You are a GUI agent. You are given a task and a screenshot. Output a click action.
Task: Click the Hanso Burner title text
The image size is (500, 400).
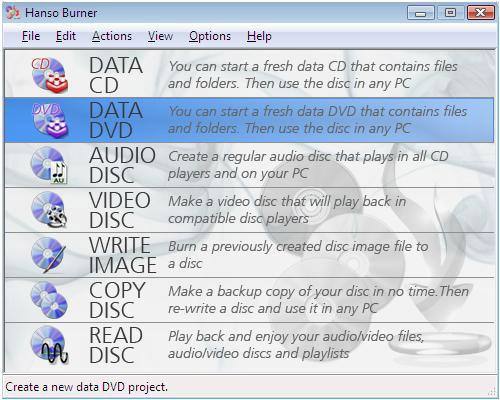[61, 13]
